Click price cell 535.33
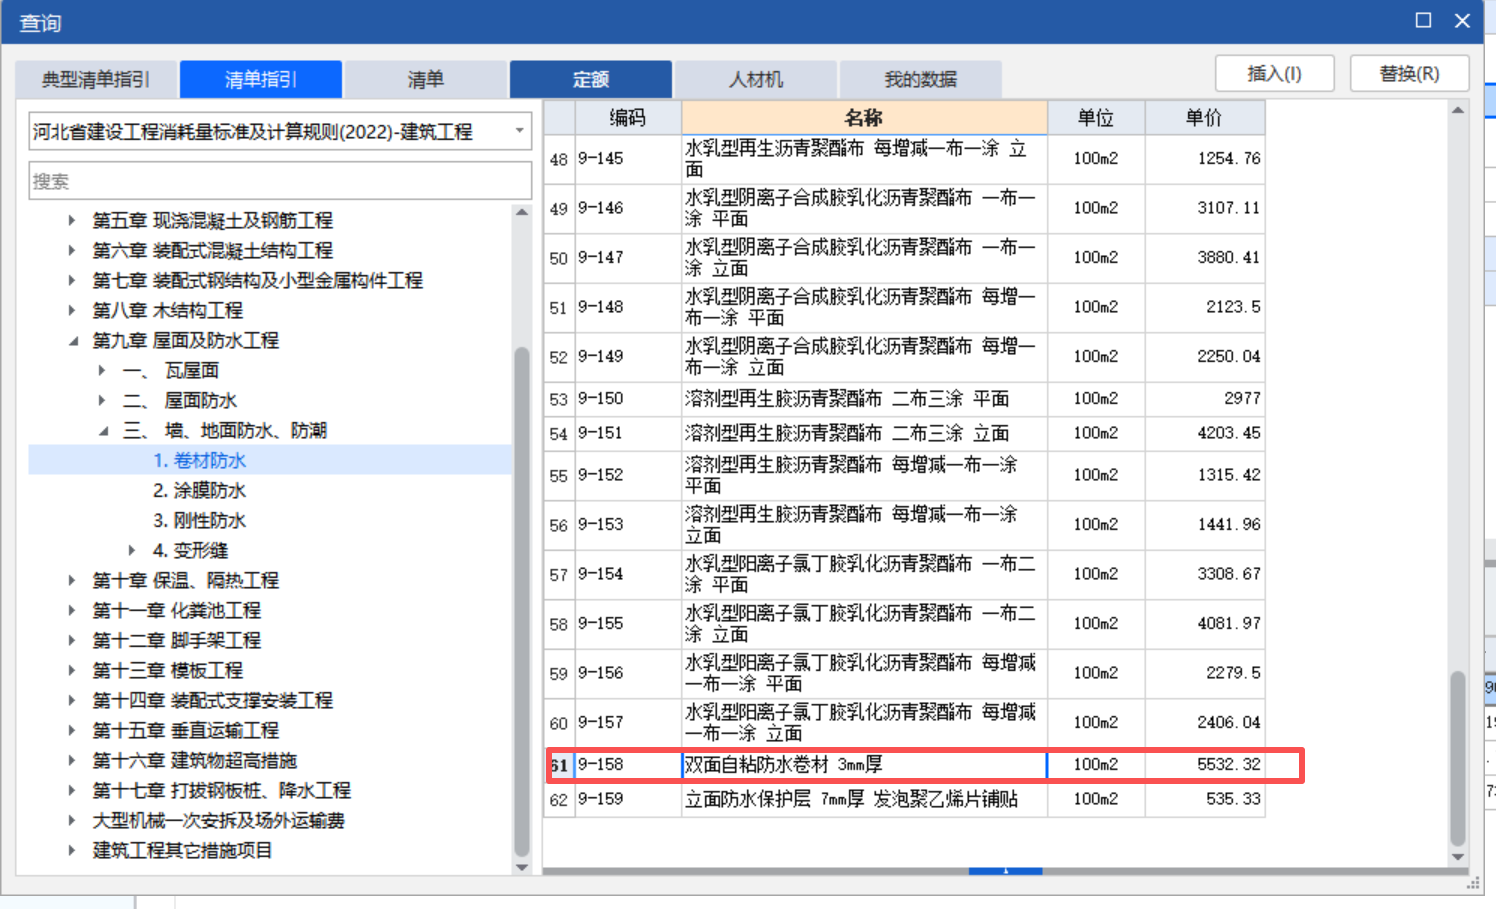The height and width of the screenshot is (909, 1496). [x=1205, y=799]
